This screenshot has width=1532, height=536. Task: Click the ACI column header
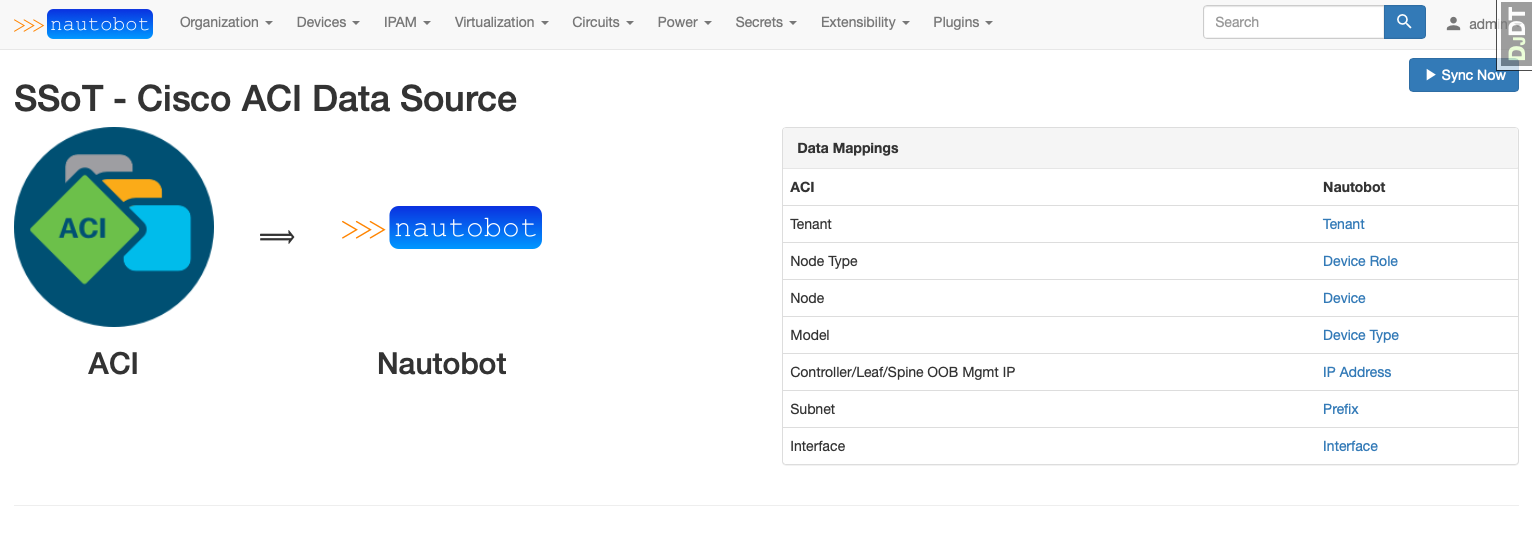pyautogui.click(x=802, y=187)
